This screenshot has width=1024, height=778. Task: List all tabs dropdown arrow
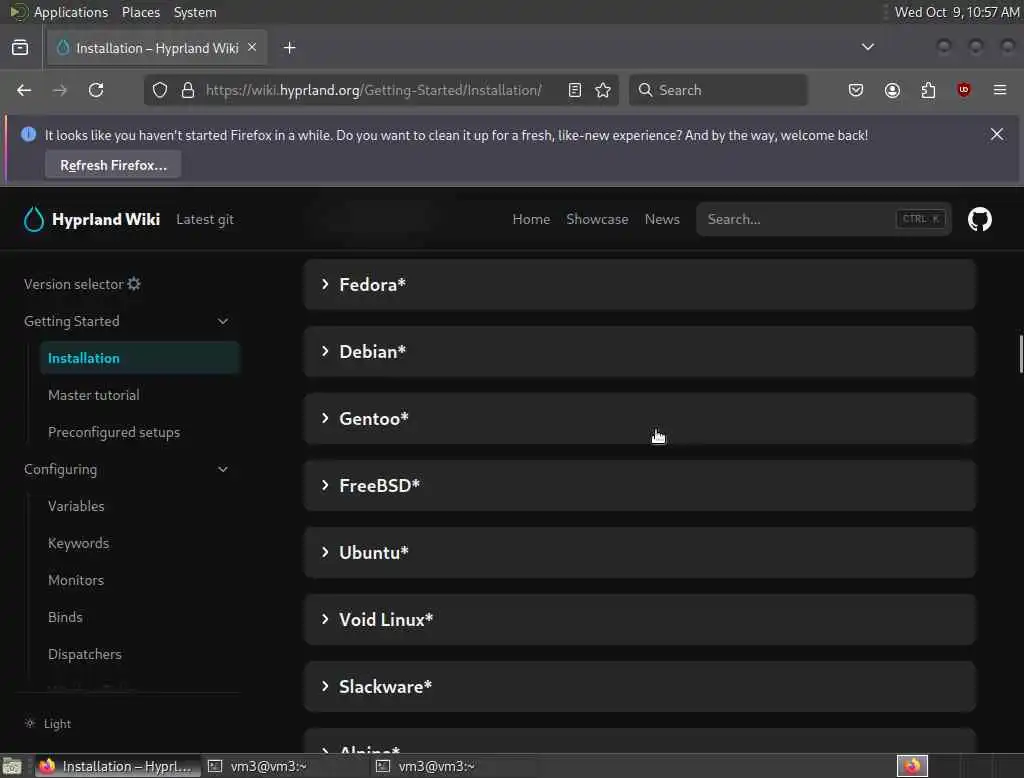click(x=868, y=47)
